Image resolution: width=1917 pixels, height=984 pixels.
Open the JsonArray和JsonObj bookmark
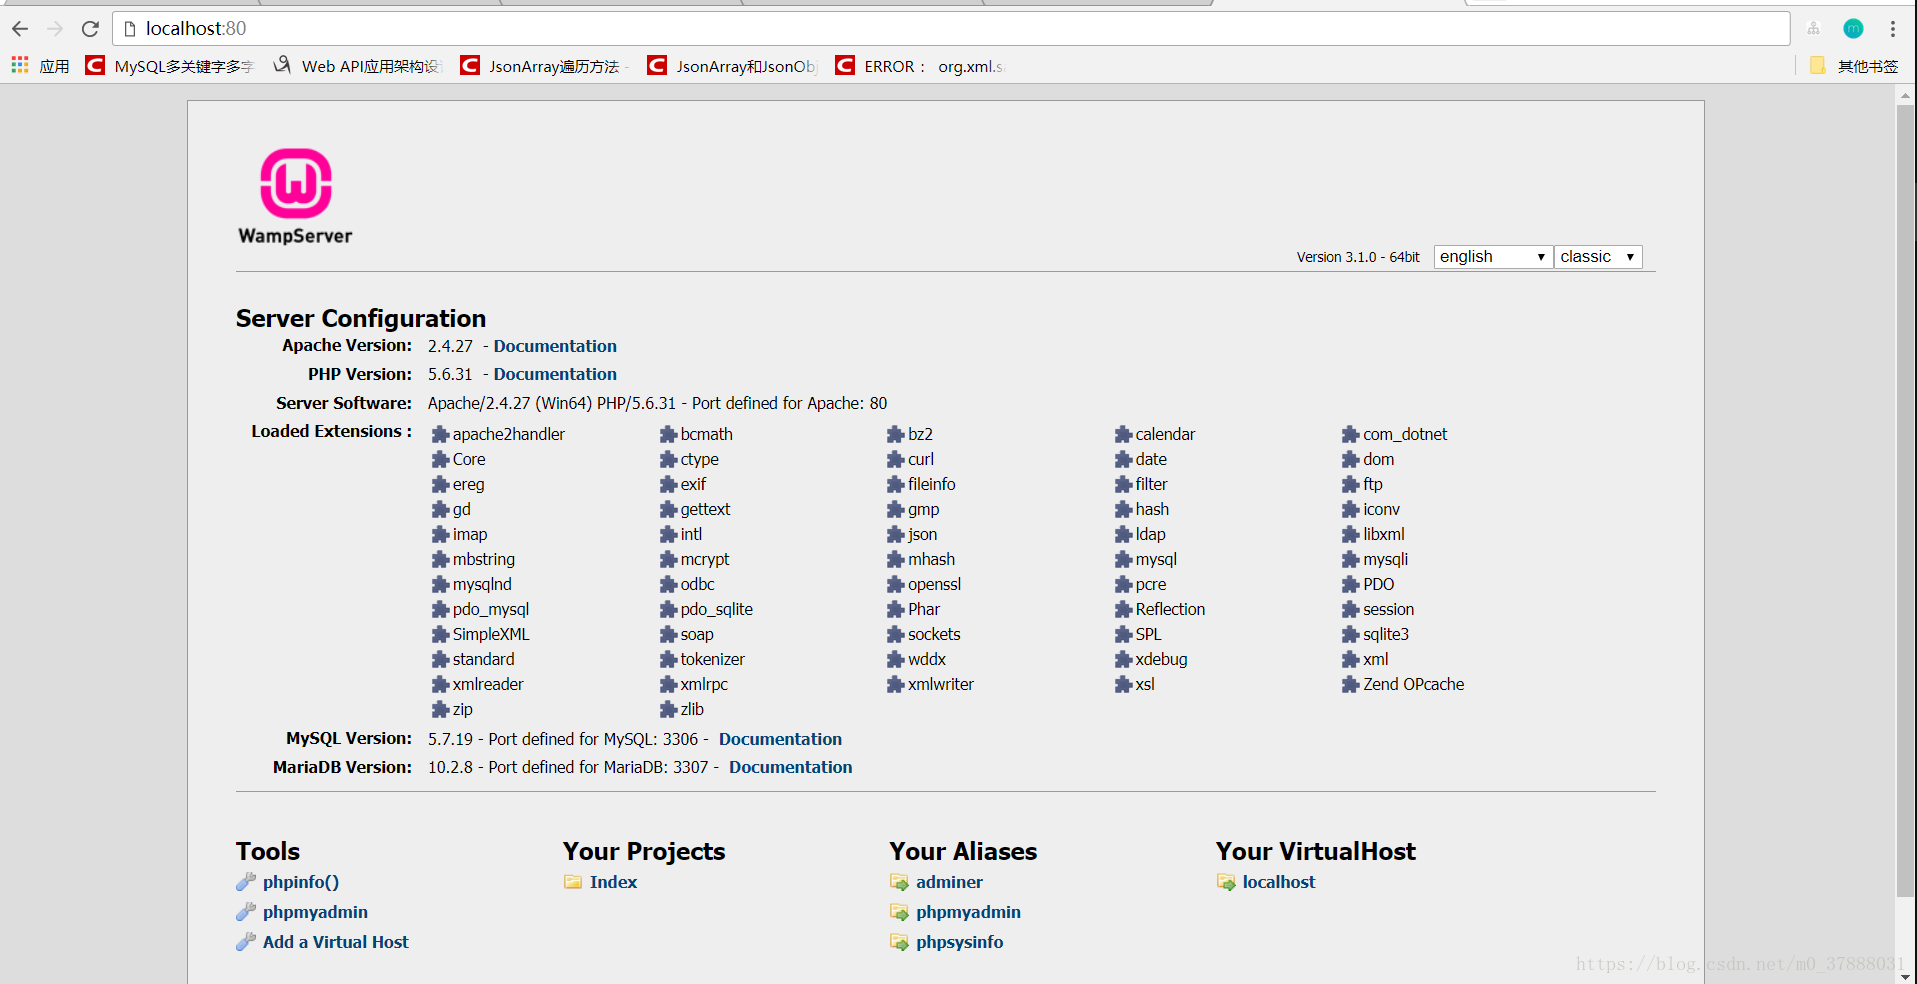click(x=732, y=66)
